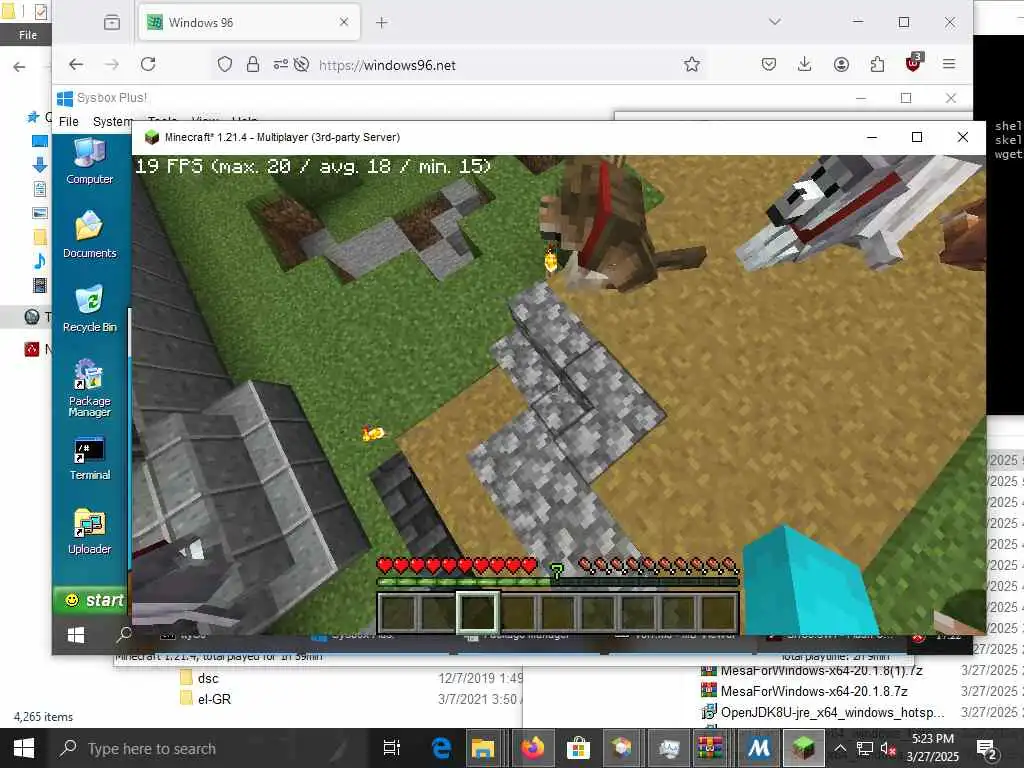Select the MesaForWindows-x64-20.1.8.7z file
The width and height of the screenshot is (1024, 768).
pyautogui.click(x=814, y=691)
